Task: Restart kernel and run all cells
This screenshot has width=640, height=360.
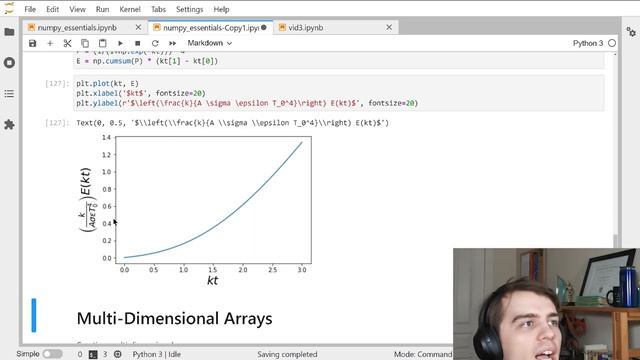Action: tap(173, 43)
